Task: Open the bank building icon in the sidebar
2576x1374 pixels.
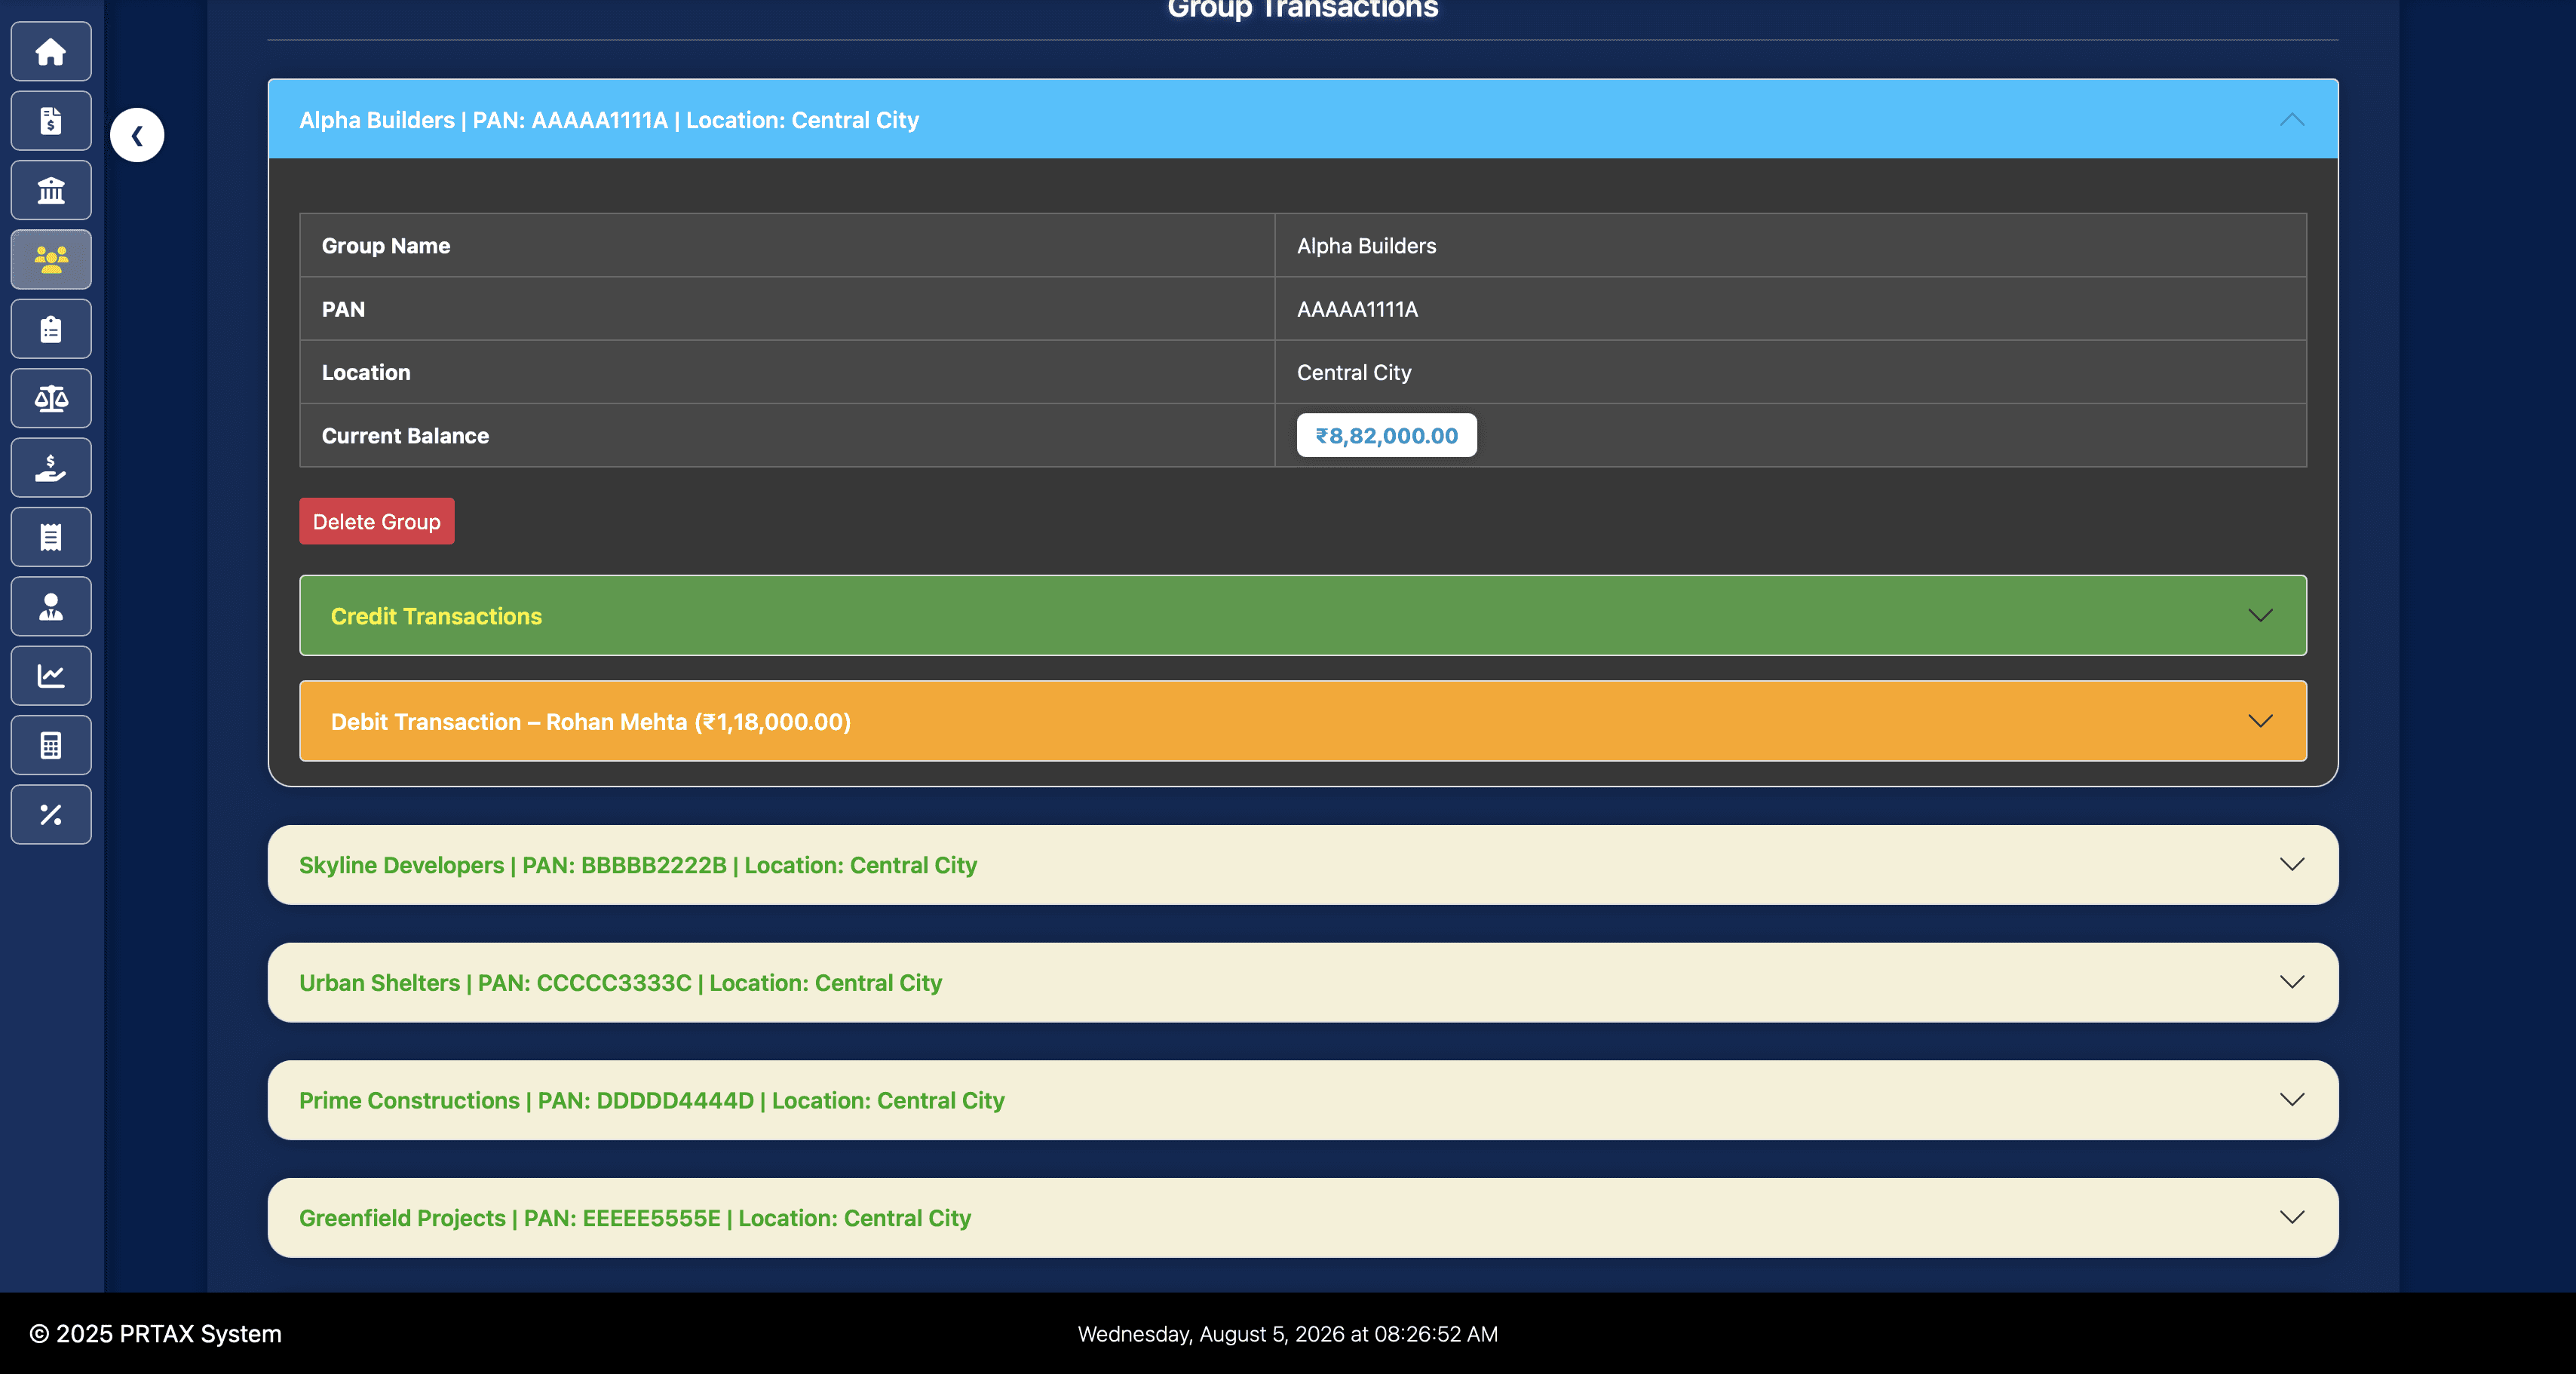Action: pos(51,190)
